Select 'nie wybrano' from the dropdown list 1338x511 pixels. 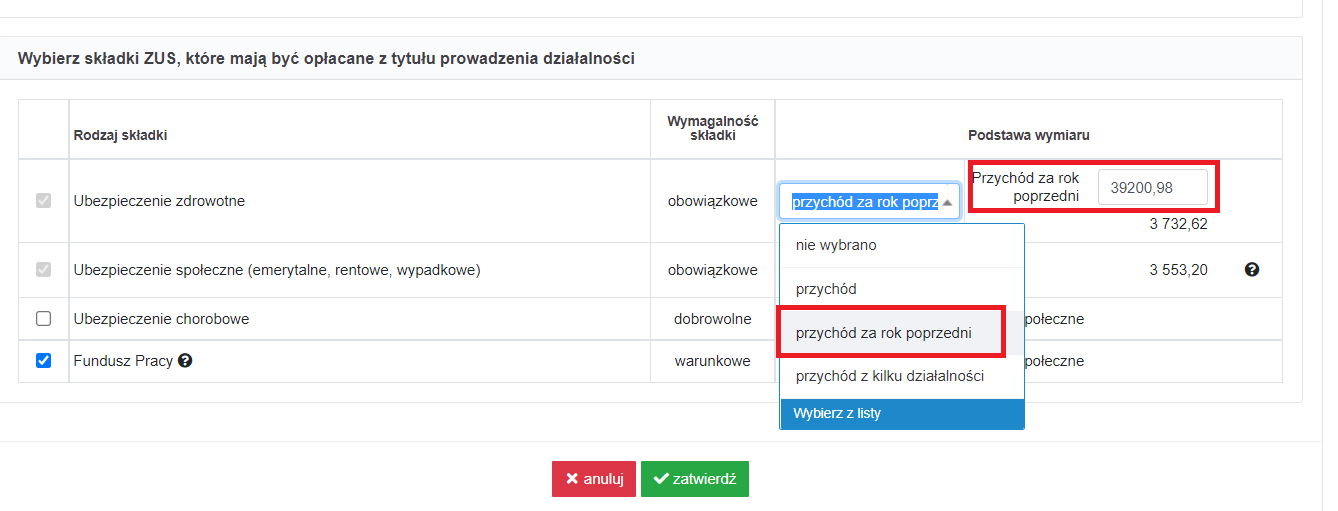click(x=902, y=245)
